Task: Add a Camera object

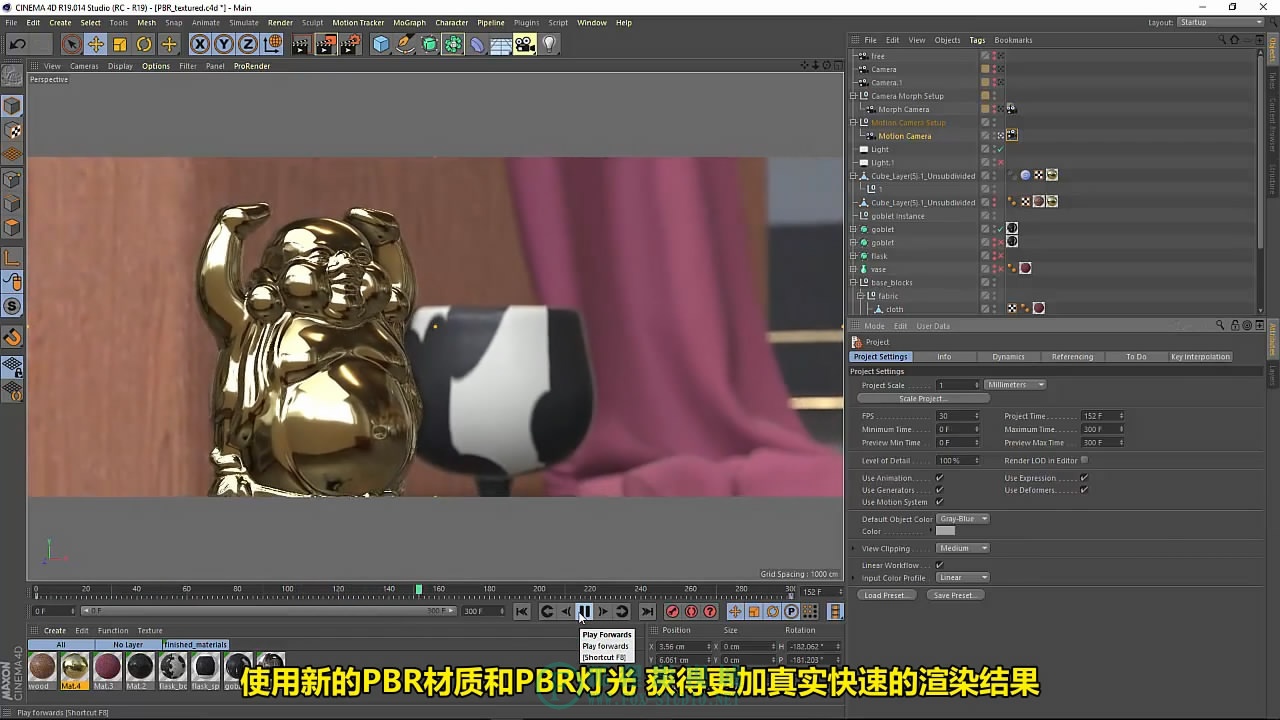Action: pyautogui.click(x=525, y=44)
